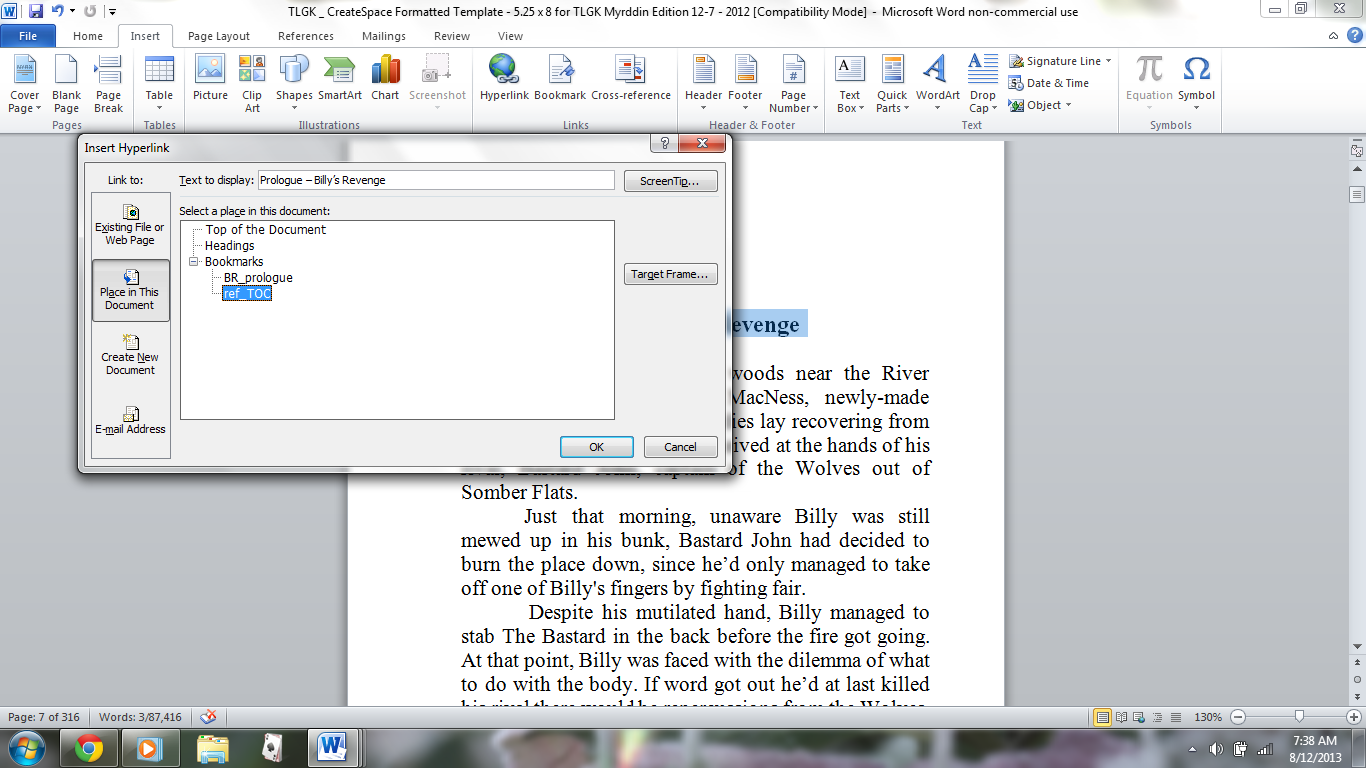Insert a Cross-reference from the ribbon
The image size is (1366, 768).
(630, 78)
